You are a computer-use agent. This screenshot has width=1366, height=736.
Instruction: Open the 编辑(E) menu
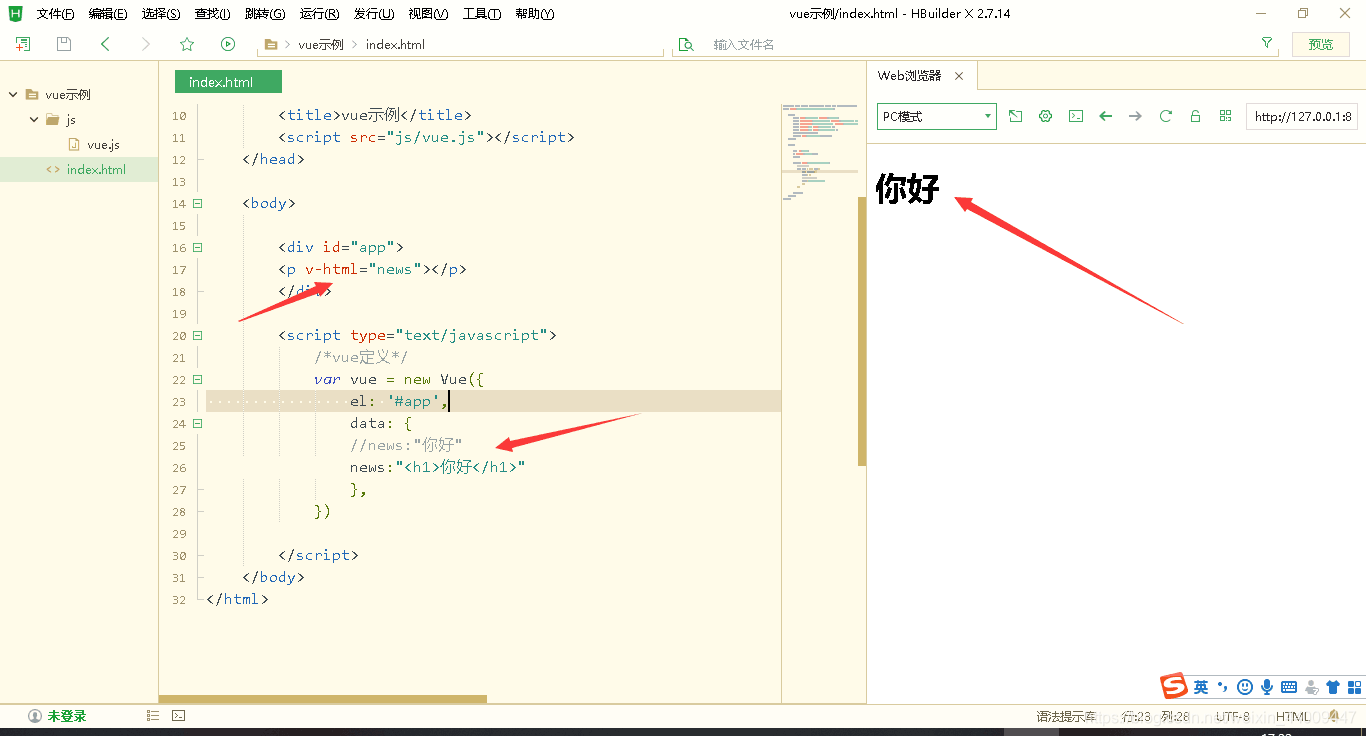[108, 14]
